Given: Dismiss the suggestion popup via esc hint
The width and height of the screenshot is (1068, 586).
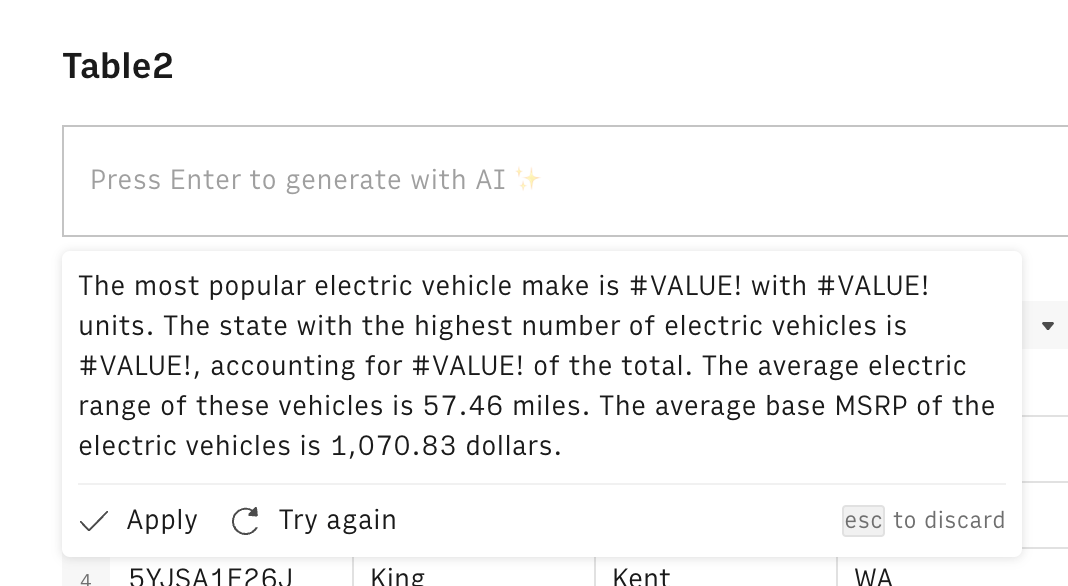Looking at the screenshot, I should (863, 520).
